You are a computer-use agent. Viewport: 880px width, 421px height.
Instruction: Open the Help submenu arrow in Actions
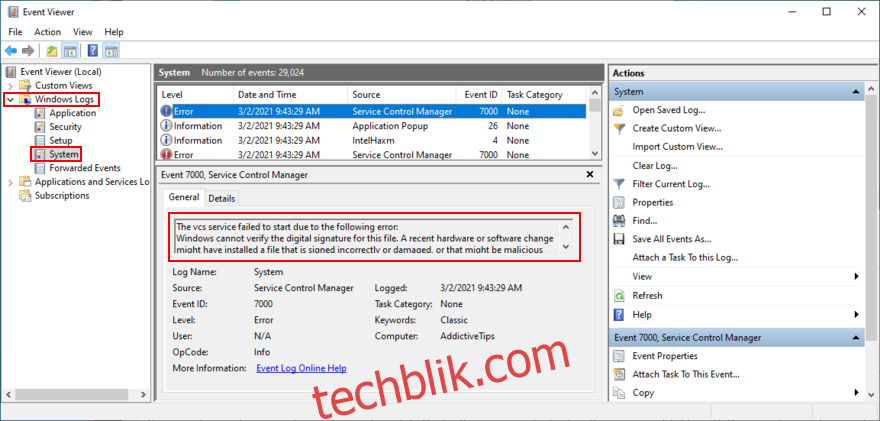[856, 314]
